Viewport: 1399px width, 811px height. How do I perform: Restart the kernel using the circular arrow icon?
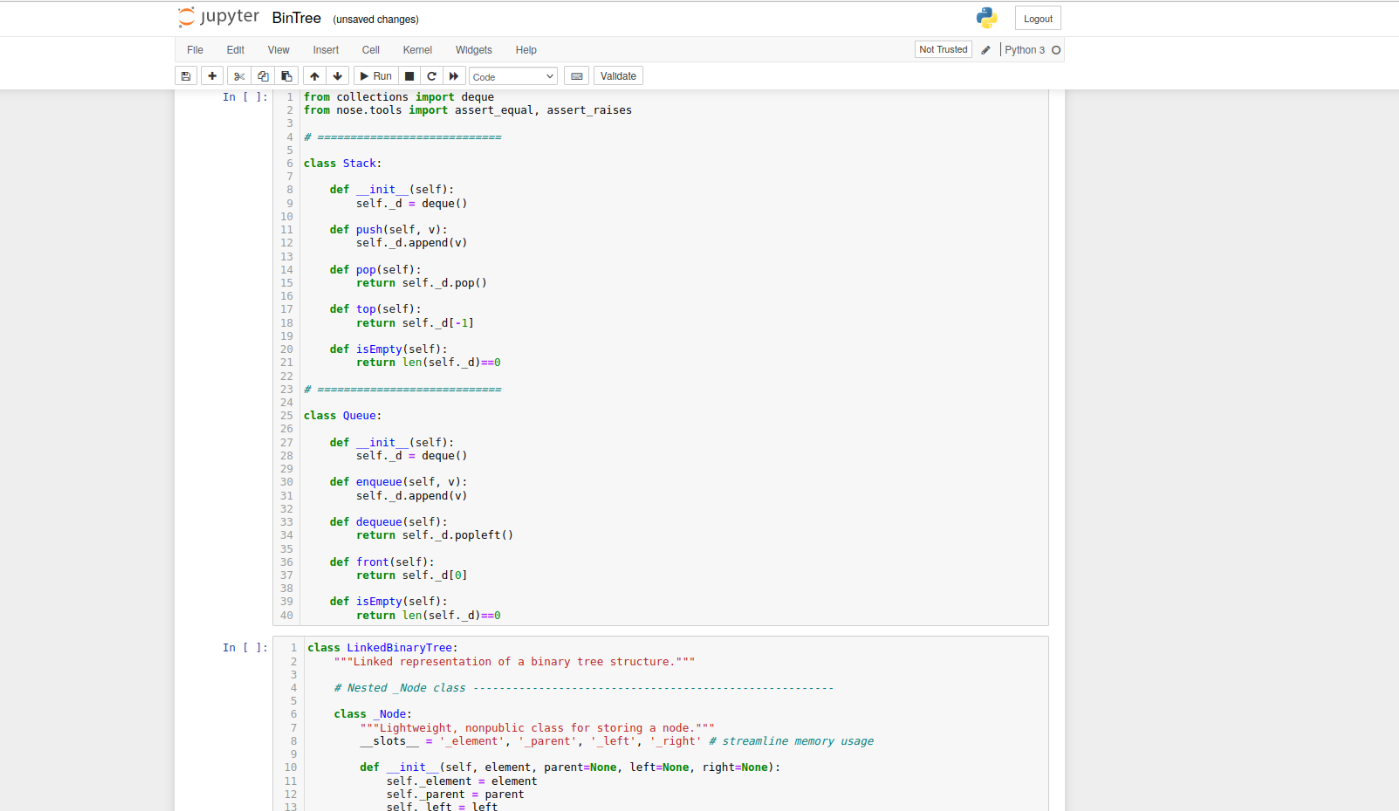[x=431, y=75]
